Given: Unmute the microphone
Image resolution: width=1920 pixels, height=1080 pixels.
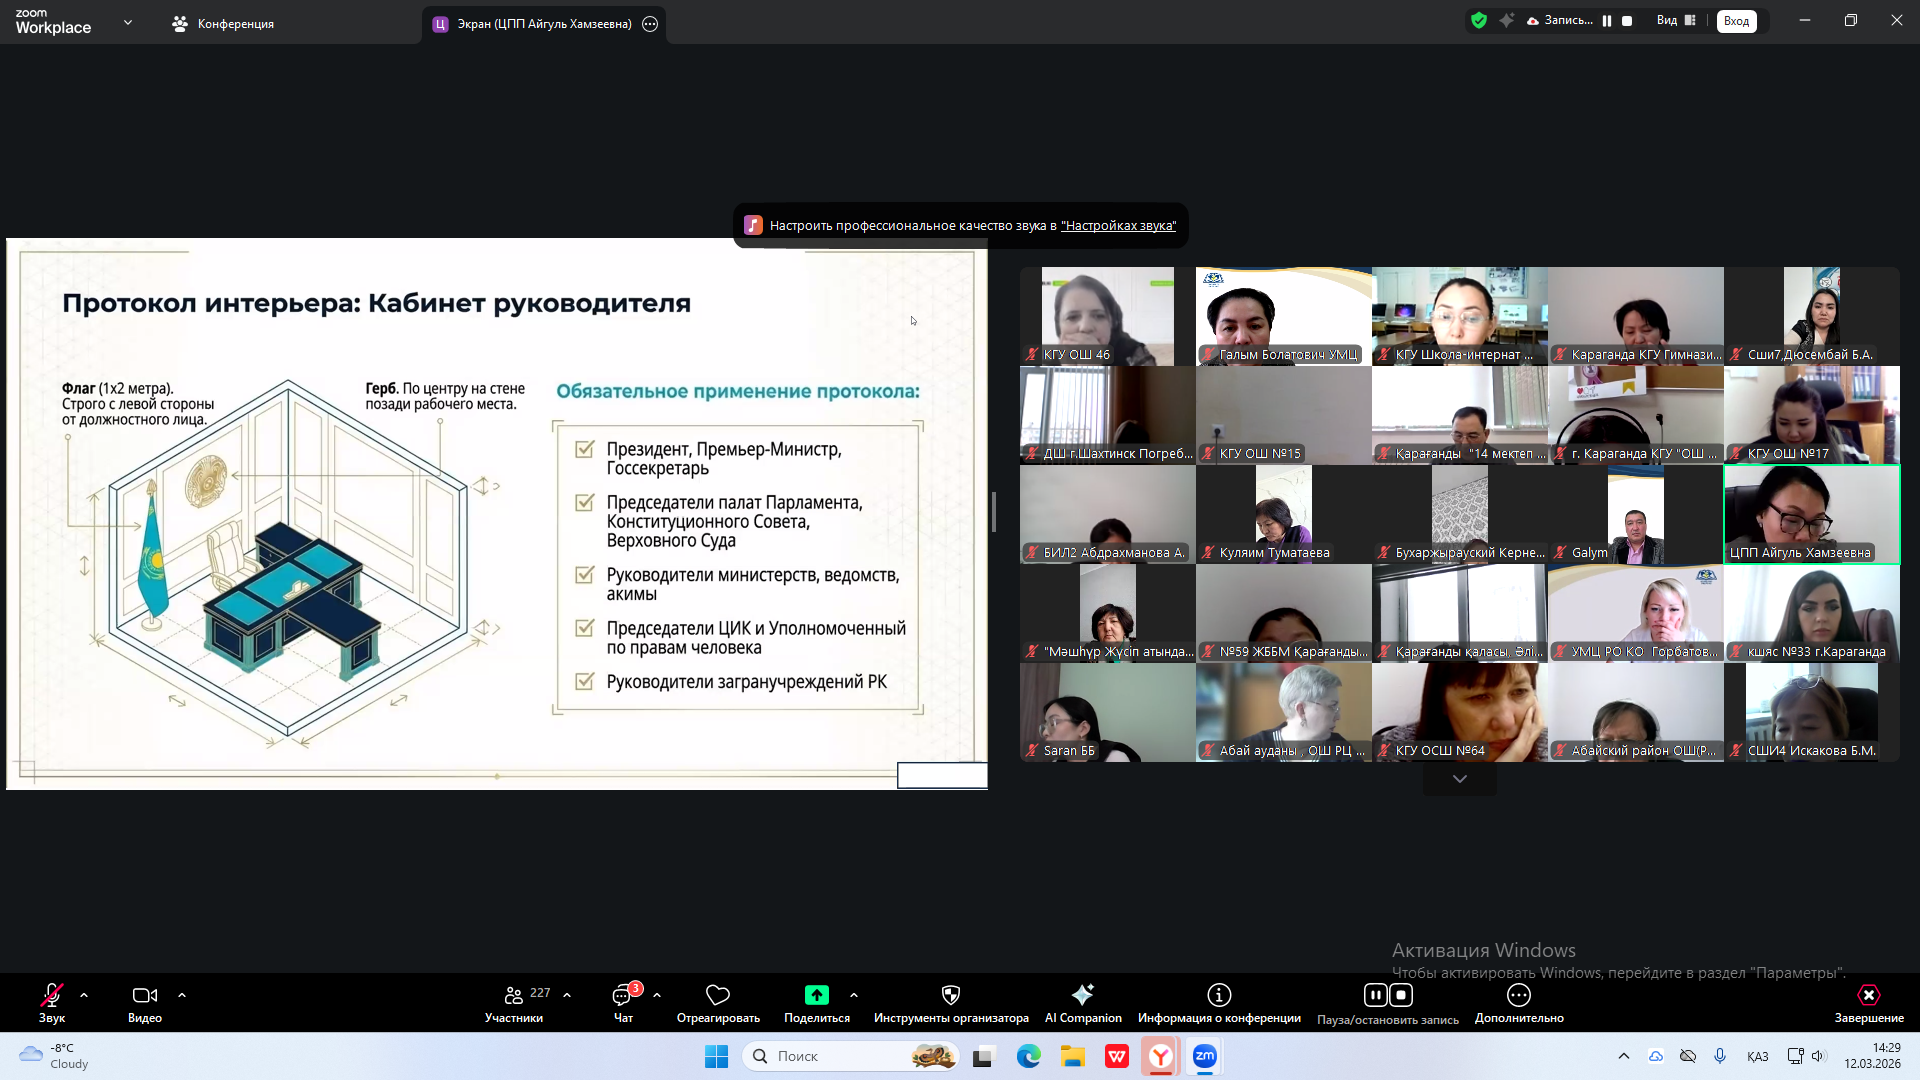Looking at the screenshot, I should coord(51,995).
